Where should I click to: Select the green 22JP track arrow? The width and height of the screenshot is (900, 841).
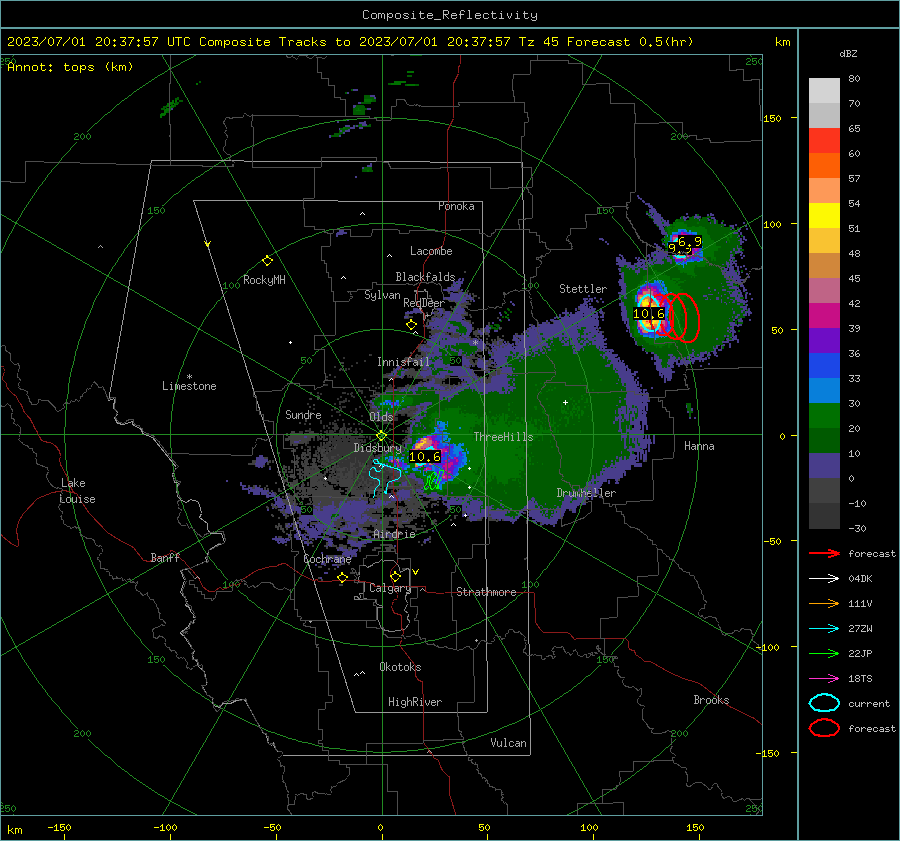click(824, 653)
